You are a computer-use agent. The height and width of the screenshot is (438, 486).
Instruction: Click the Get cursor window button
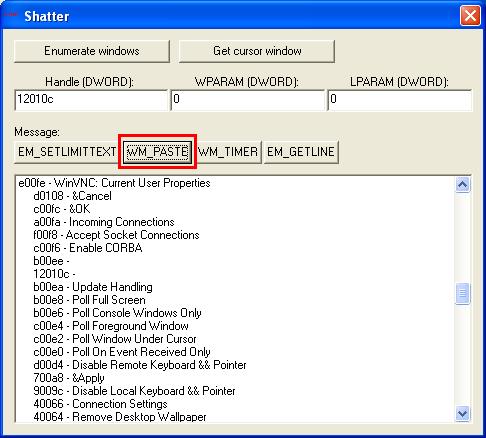click(257, 51)
